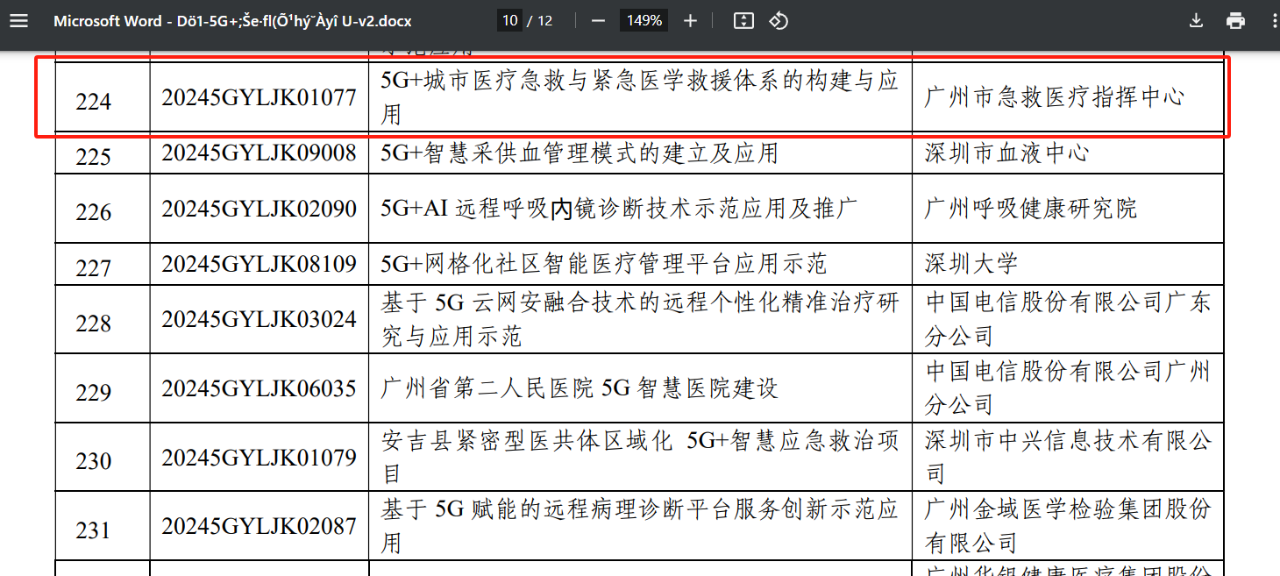Select text 5G+网格化社区智能医疗管理平台应用示范
The image size is (1280, 576).
coord(604,264)
